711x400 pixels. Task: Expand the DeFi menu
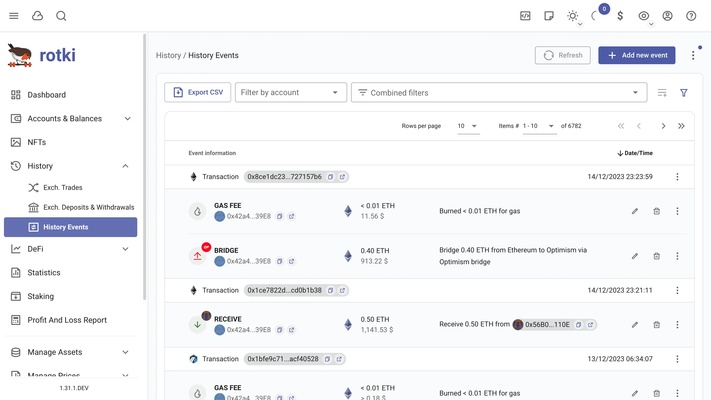70,249
